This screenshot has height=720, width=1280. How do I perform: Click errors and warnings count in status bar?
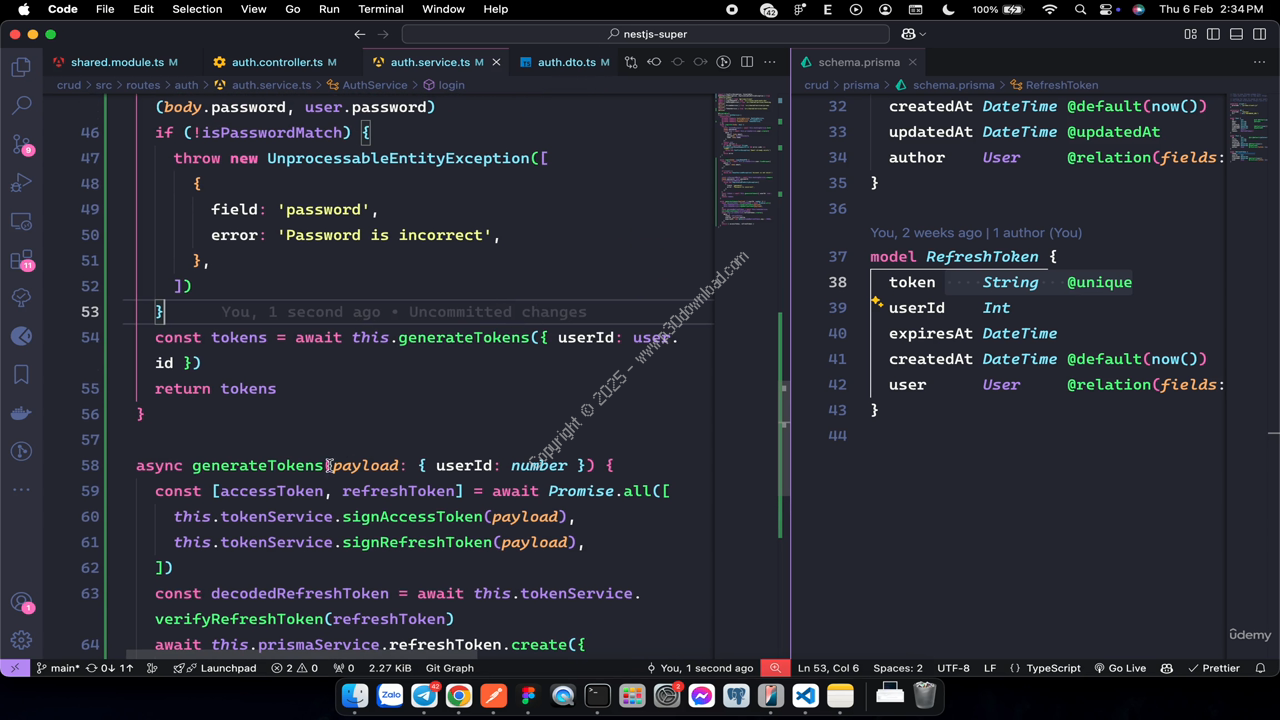(x=295, y=668)
